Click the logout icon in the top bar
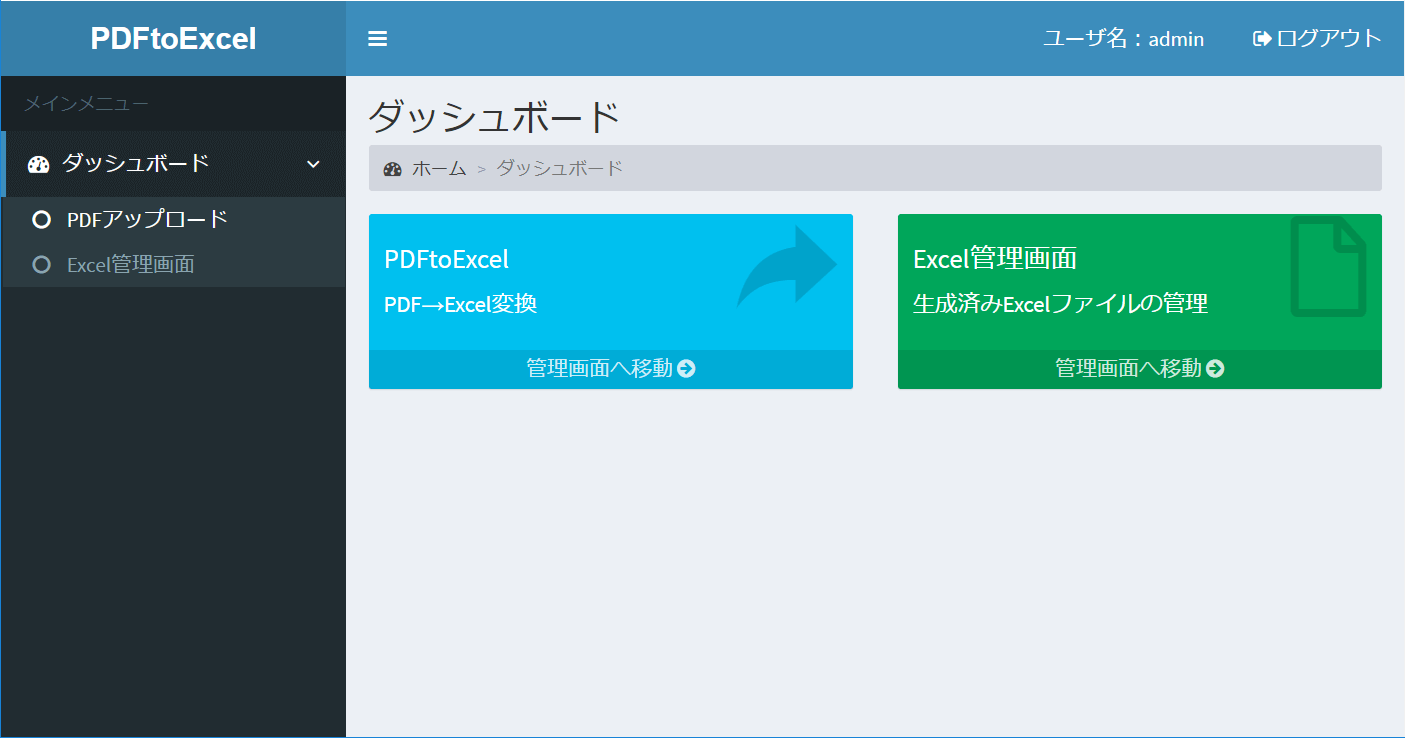Image resolution: width=1405 pixels, height=738 pixels. [1260, 38]
